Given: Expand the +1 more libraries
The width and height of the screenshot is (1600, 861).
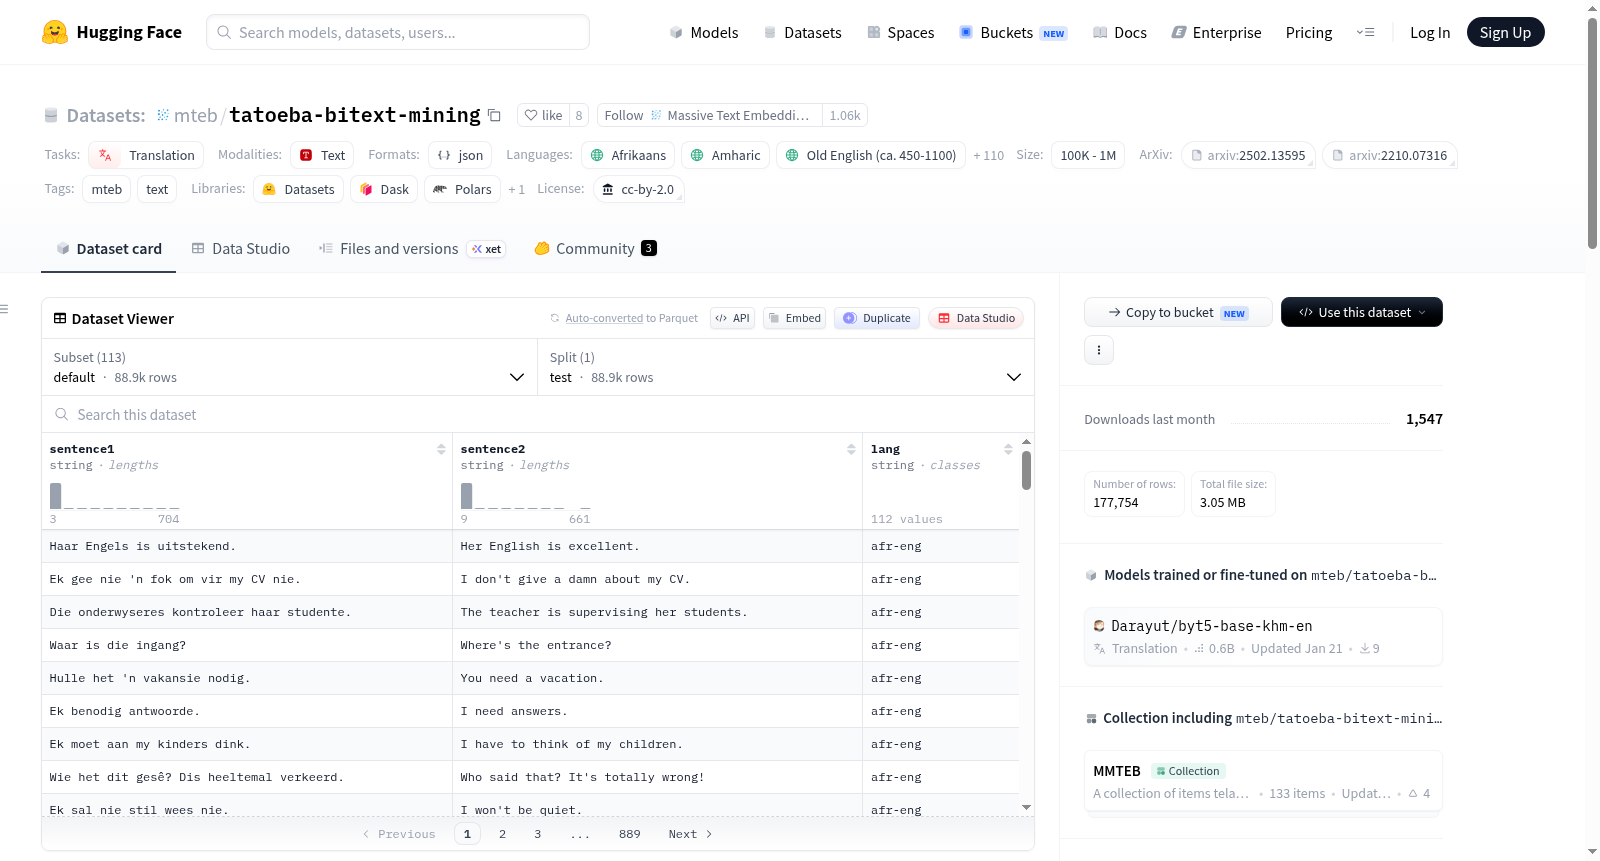Looking at the screenshot, I should [x=517, y=189].
